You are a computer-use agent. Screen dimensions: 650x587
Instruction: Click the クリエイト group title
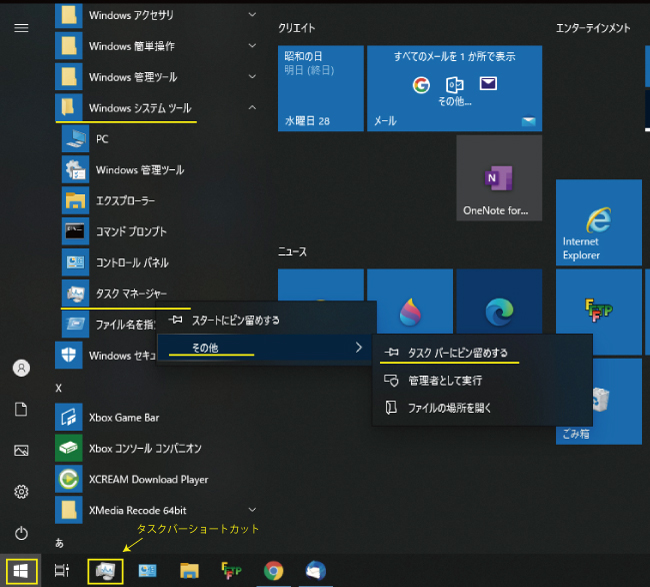[x=297, y=28]
